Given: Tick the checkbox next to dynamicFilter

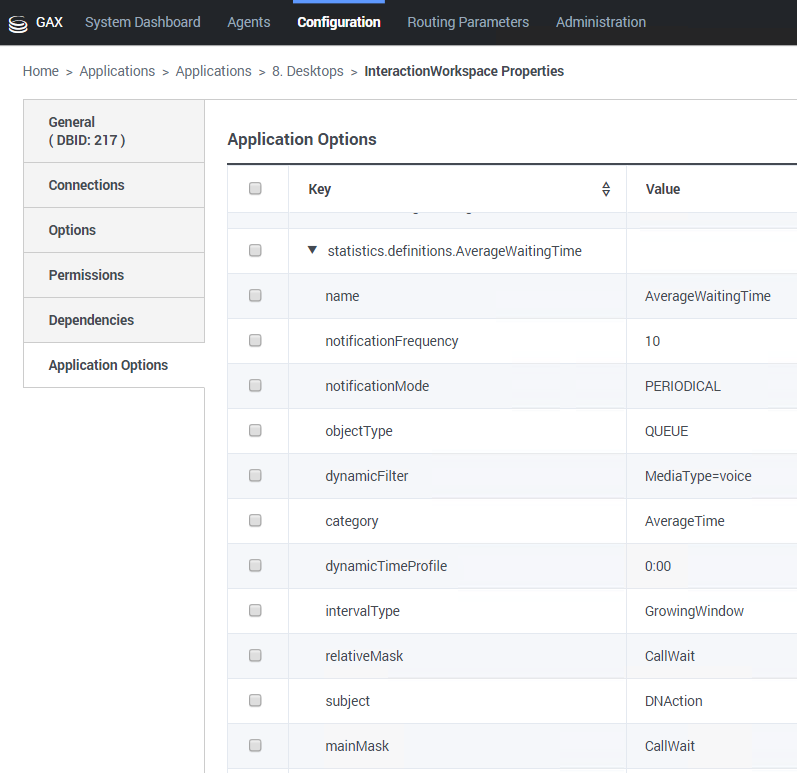Looking at the screenshot, I should 255,476.
